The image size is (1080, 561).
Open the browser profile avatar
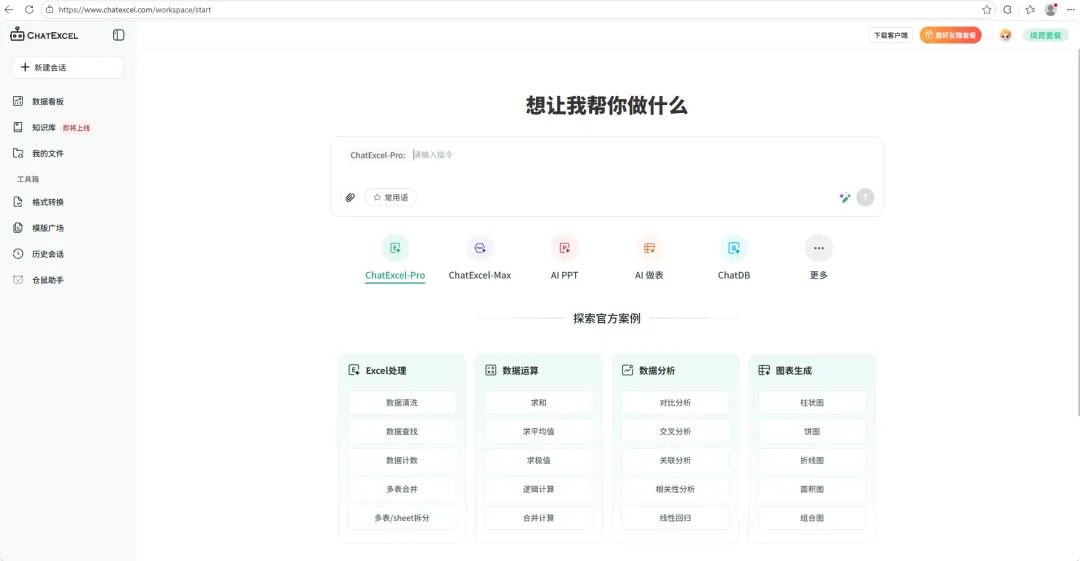tap(1050, 10)
